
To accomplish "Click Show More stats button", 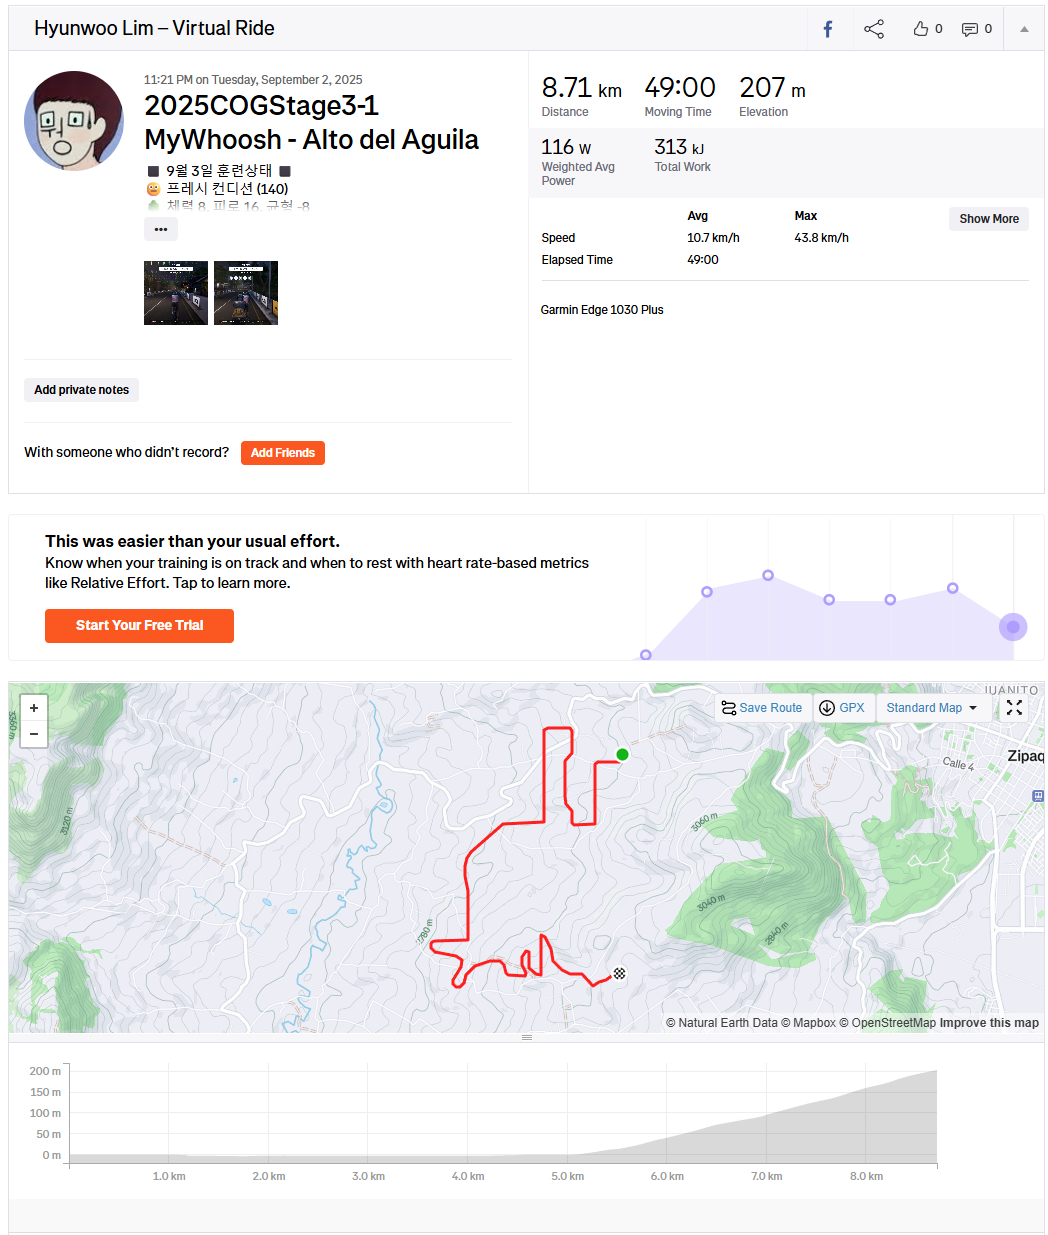I will [988, 219].
